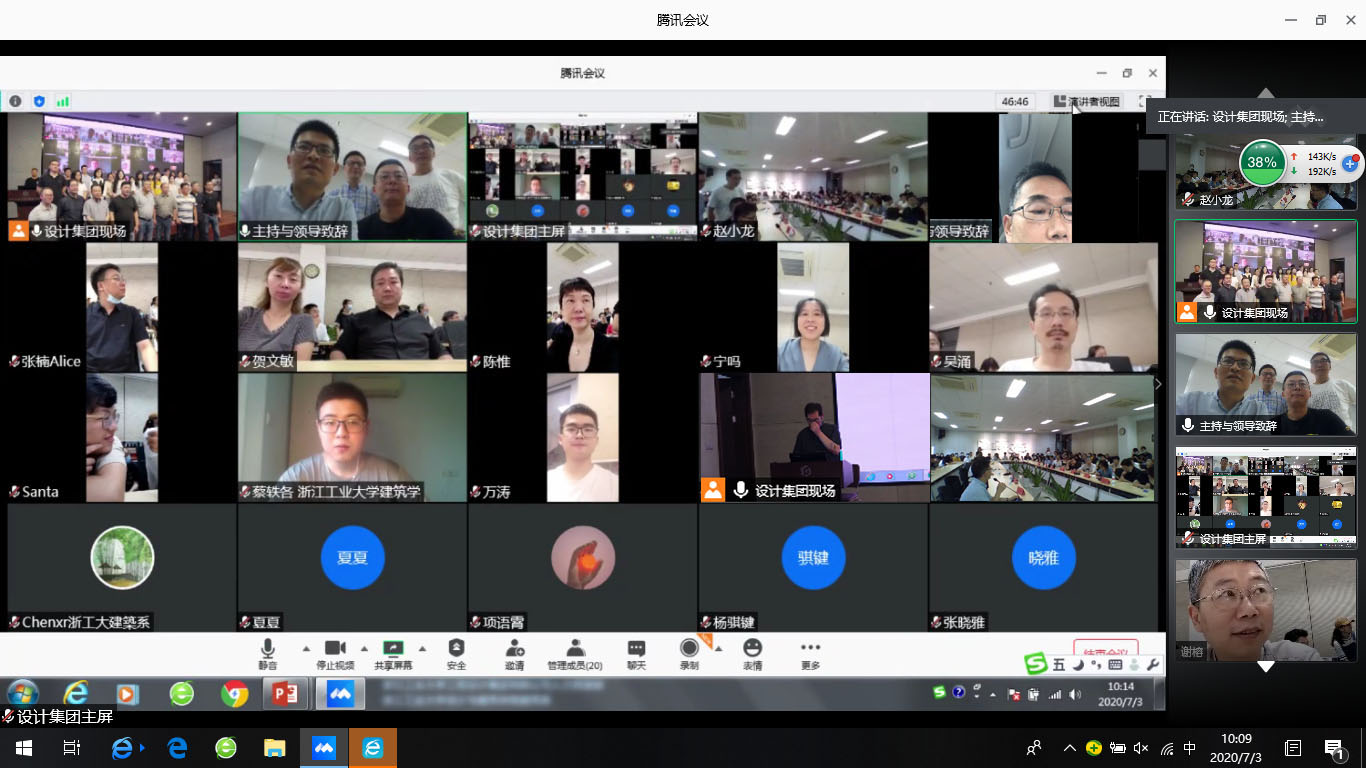Stop camera using 停止视频 button
1366x768 pixels.
[x=335, y=651]
